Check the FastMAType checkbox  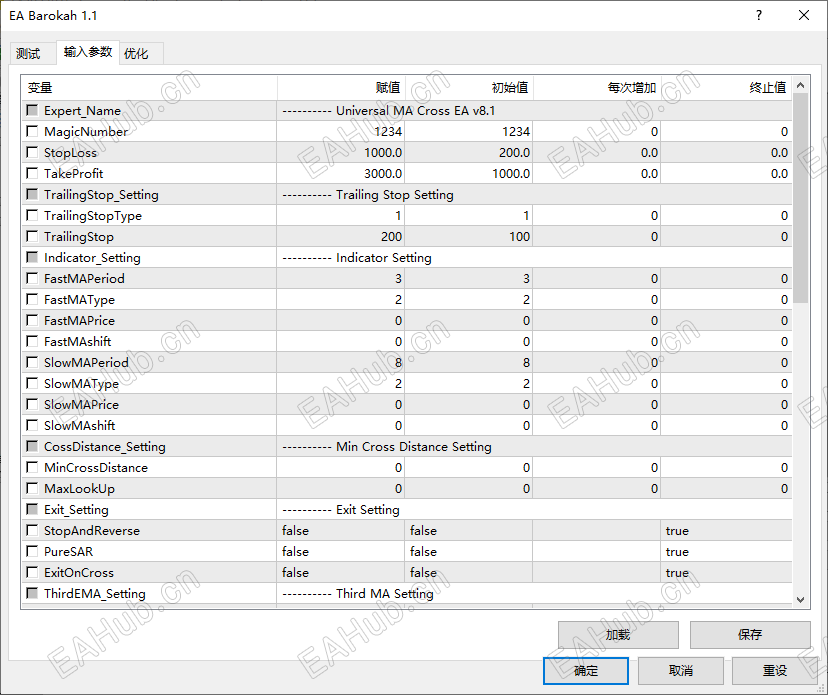click(32, 299)
